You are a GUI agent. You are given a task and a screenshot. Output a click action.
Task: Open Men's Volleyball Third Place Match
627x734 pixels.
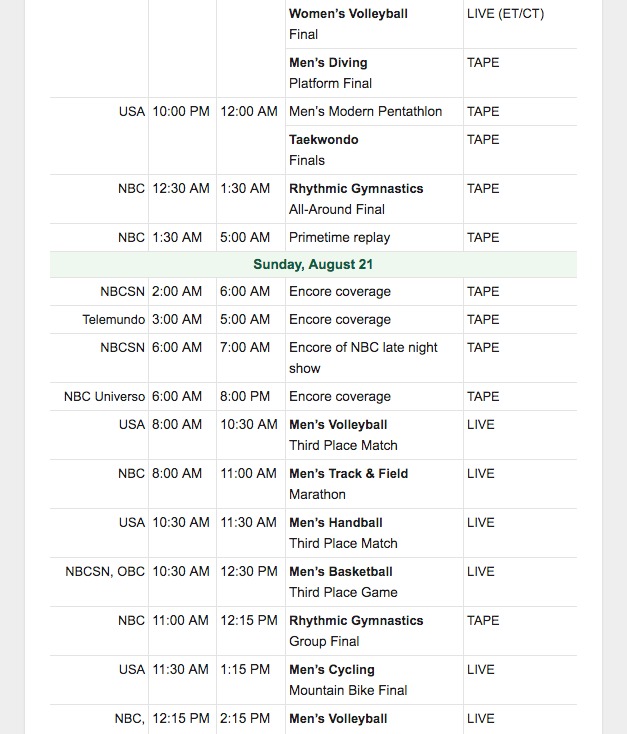tap(343, 435)
